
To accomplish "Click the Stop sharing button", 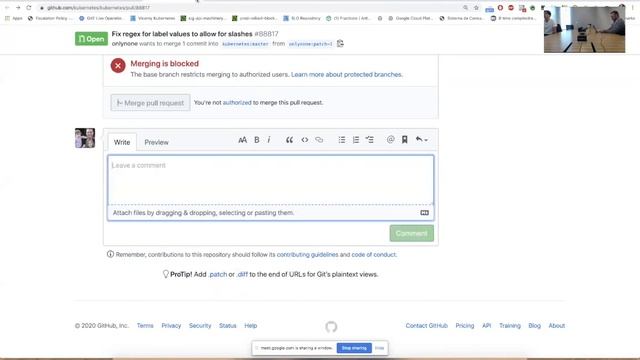I will coord(354,348).
